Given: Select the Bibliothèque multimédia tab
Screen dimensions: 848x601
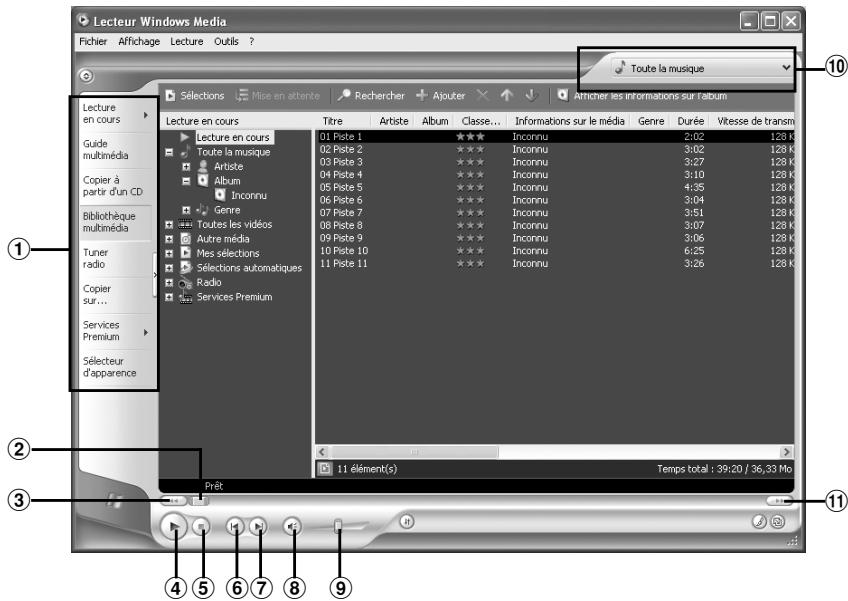Looking at the screenshot, I should tap(115, 222).
